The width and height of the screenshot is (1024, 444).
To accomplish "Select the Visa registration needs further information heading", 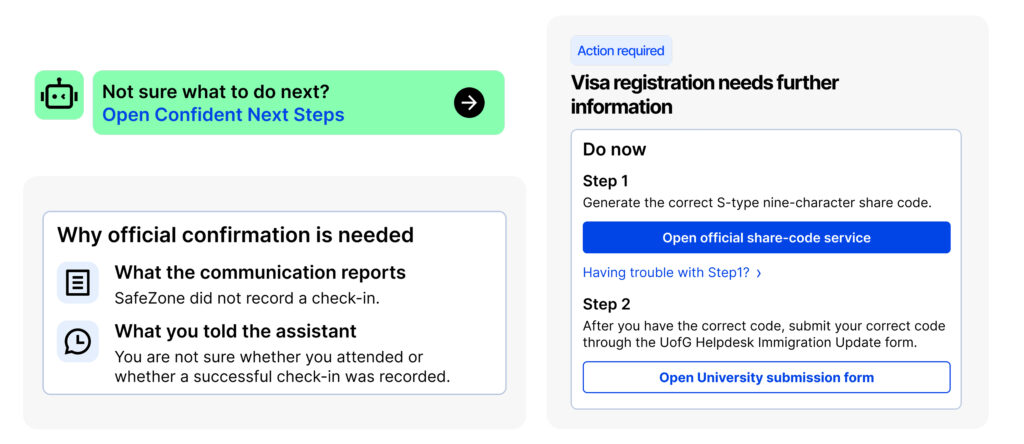I will coord(705,95).
